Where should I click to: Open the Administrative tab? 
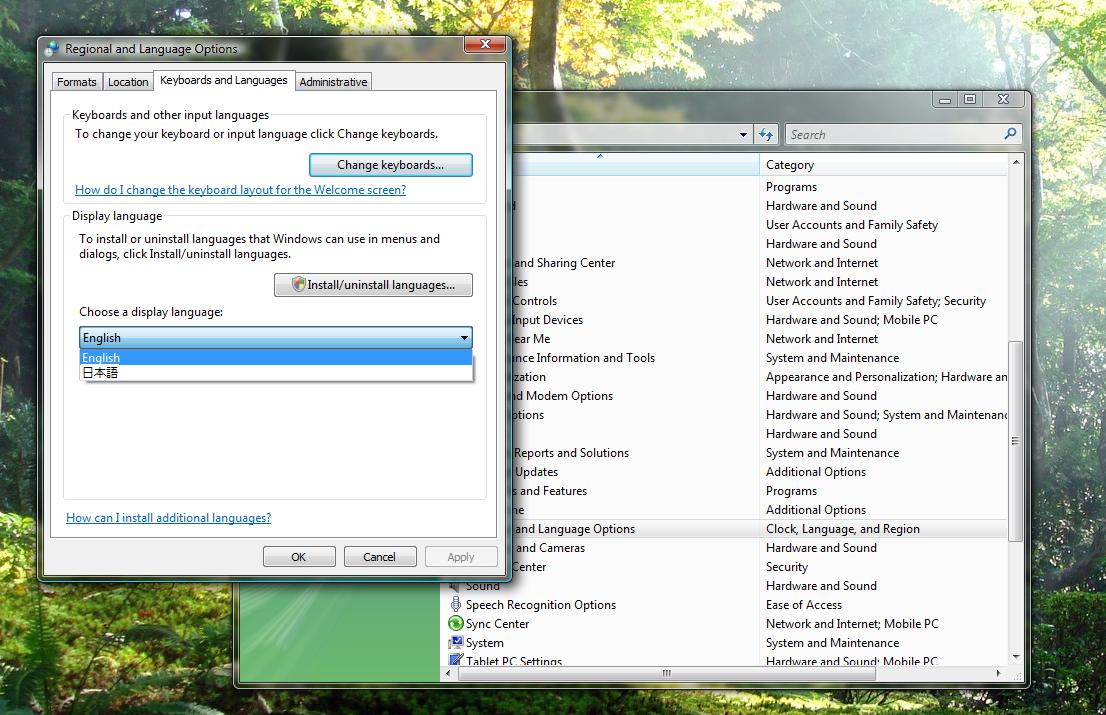coord(333,82)
